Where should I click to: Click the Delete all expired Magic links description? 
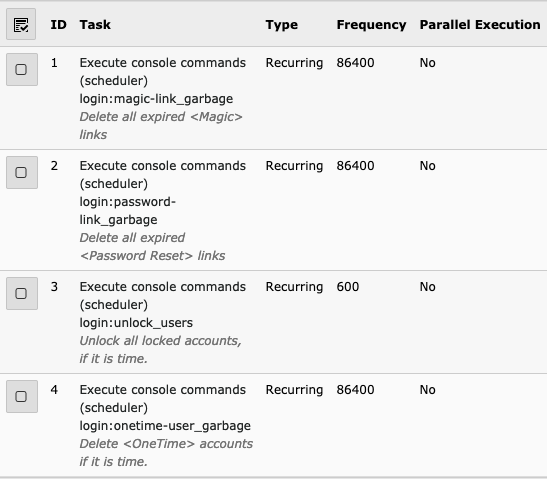161,126
